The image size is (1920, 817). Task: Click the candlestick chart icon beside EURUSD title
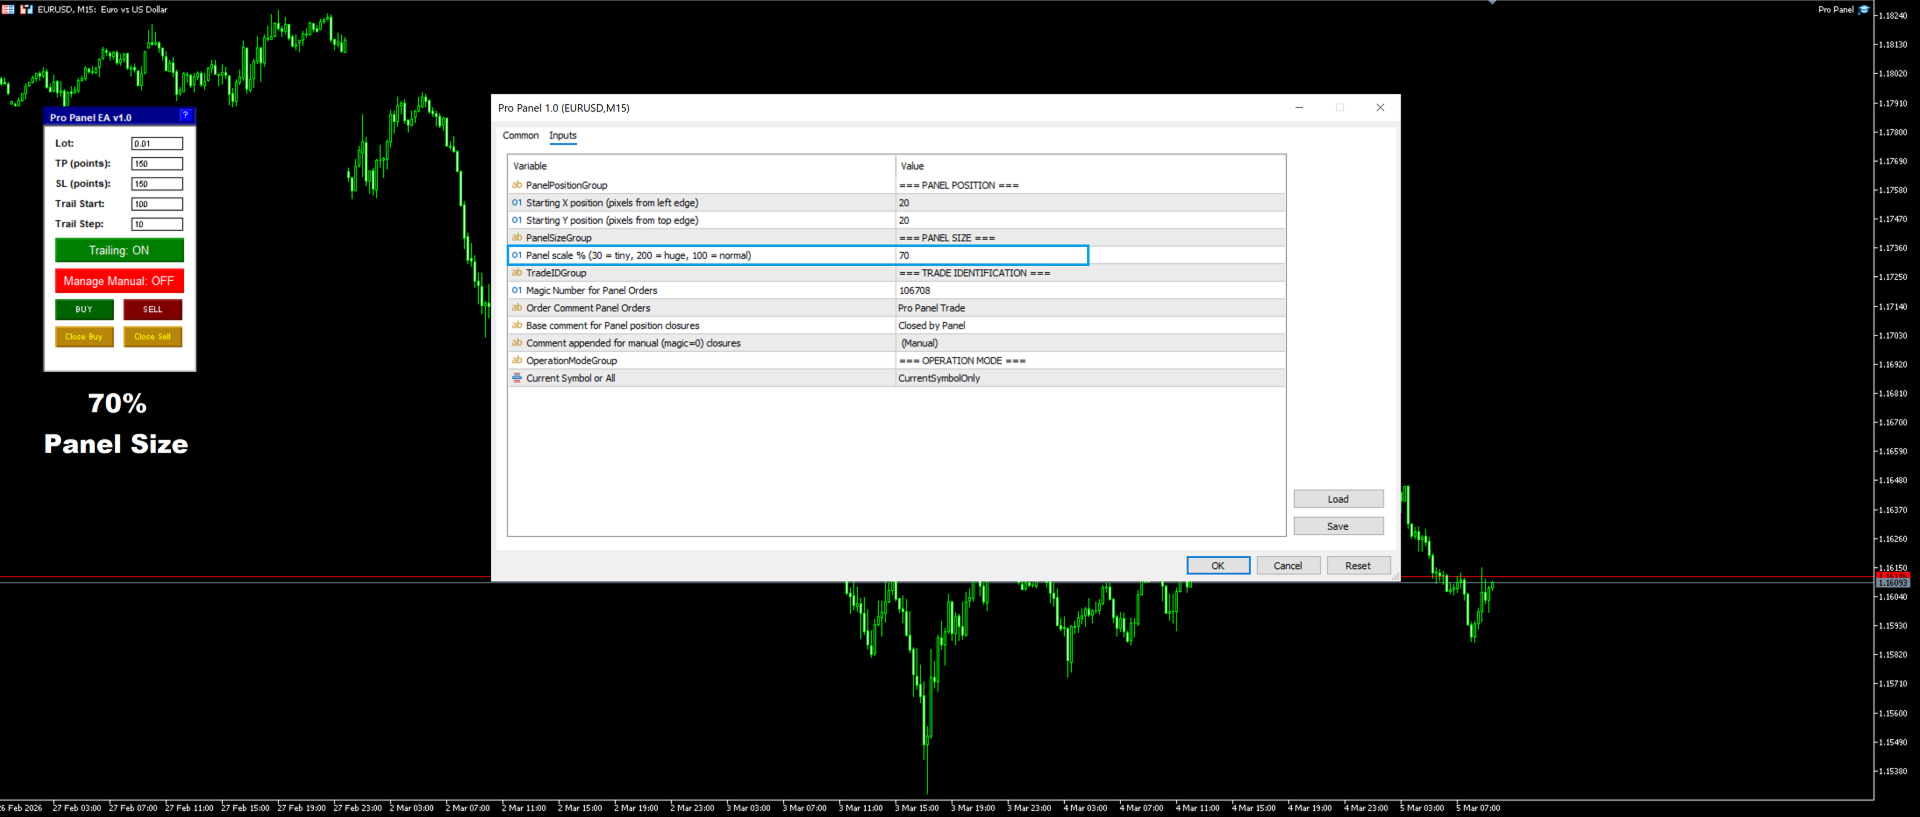coord(26,9)
